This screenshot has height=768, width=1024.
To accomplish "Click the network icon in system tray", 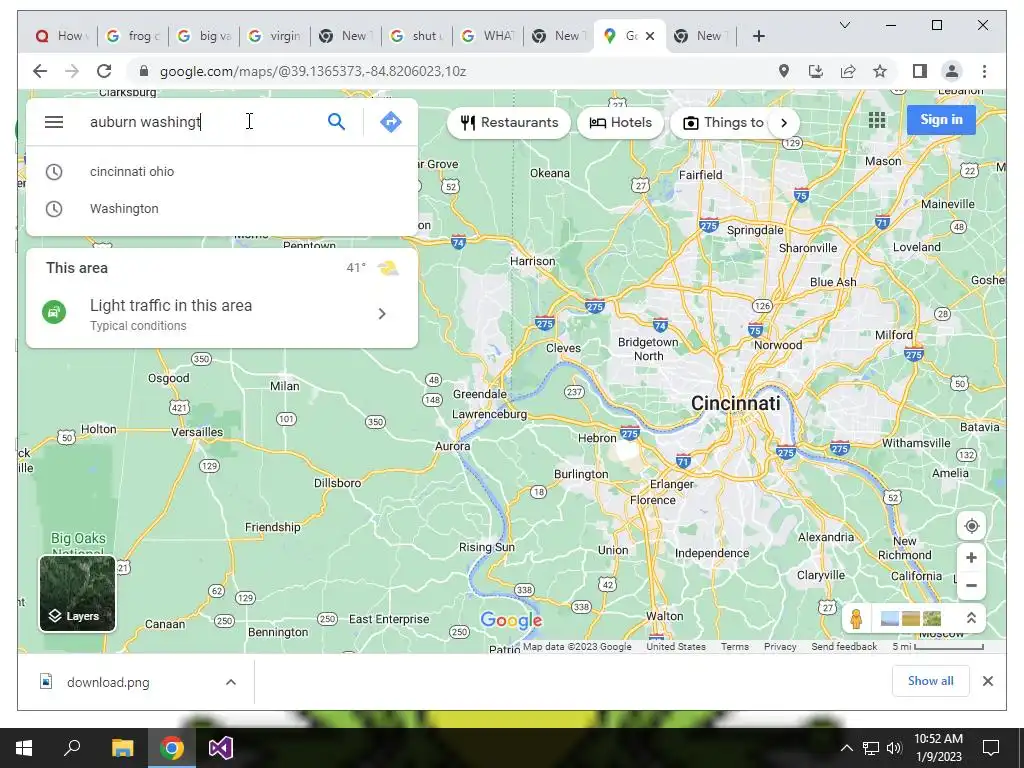I will 871,748.
